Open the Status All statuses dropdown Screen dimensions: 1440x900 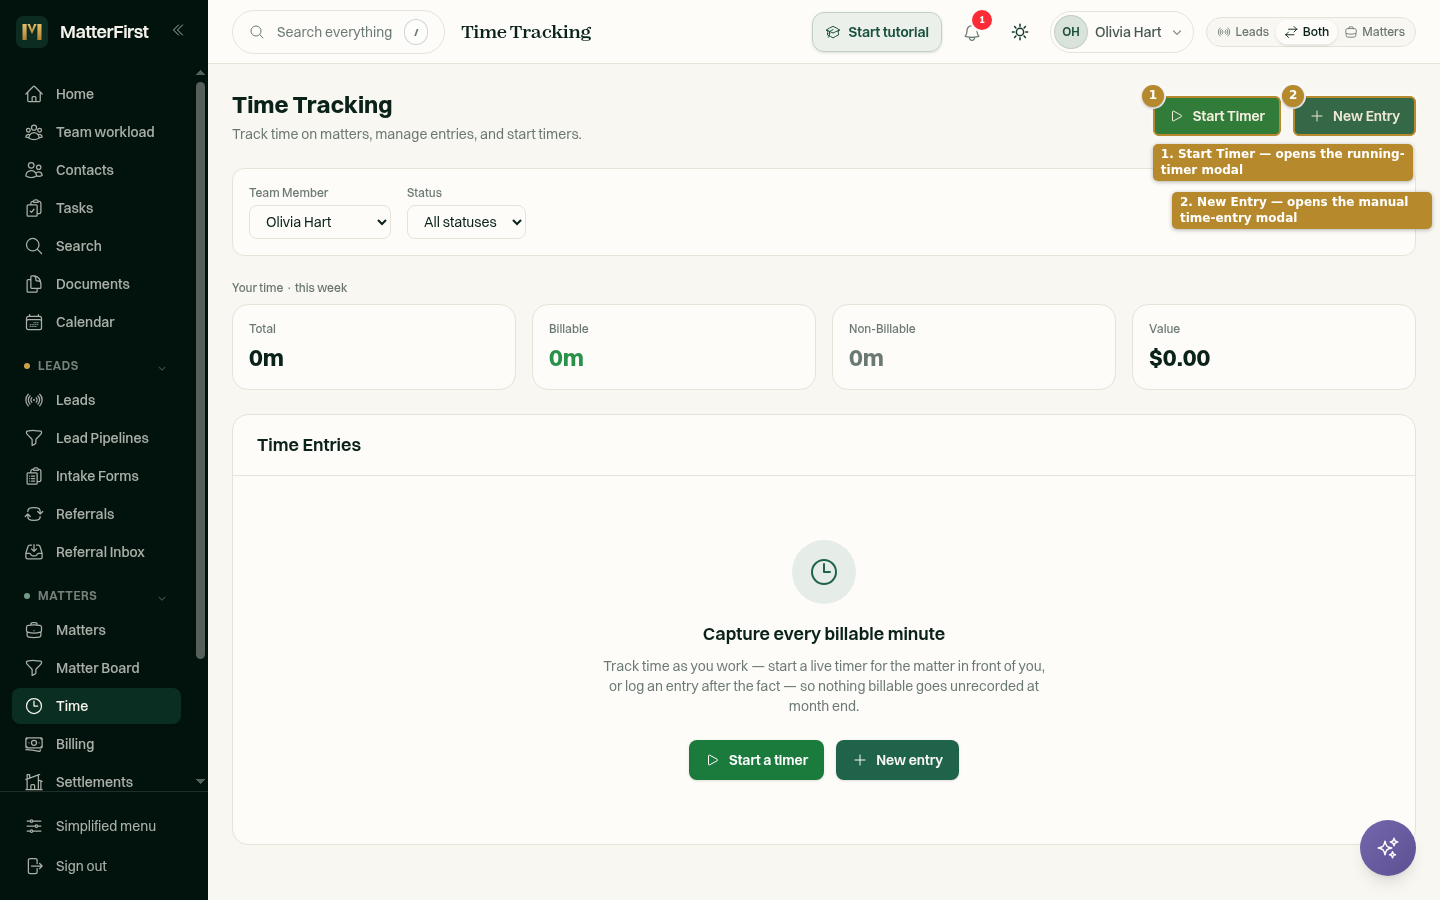coord(466,222)
